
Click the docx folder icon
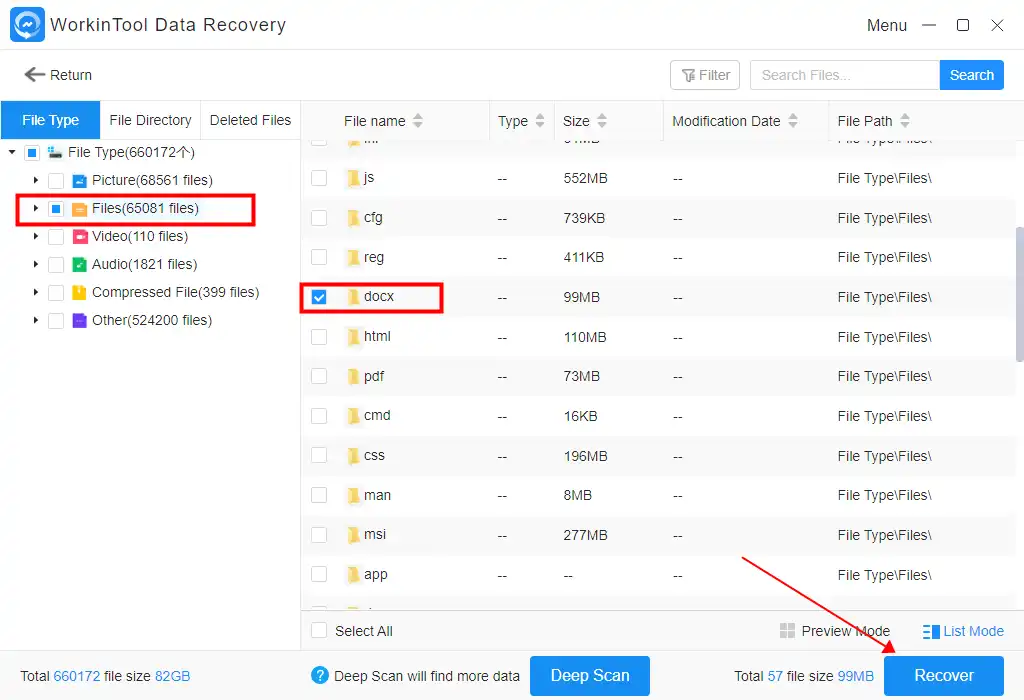click(x=353, y=297)
